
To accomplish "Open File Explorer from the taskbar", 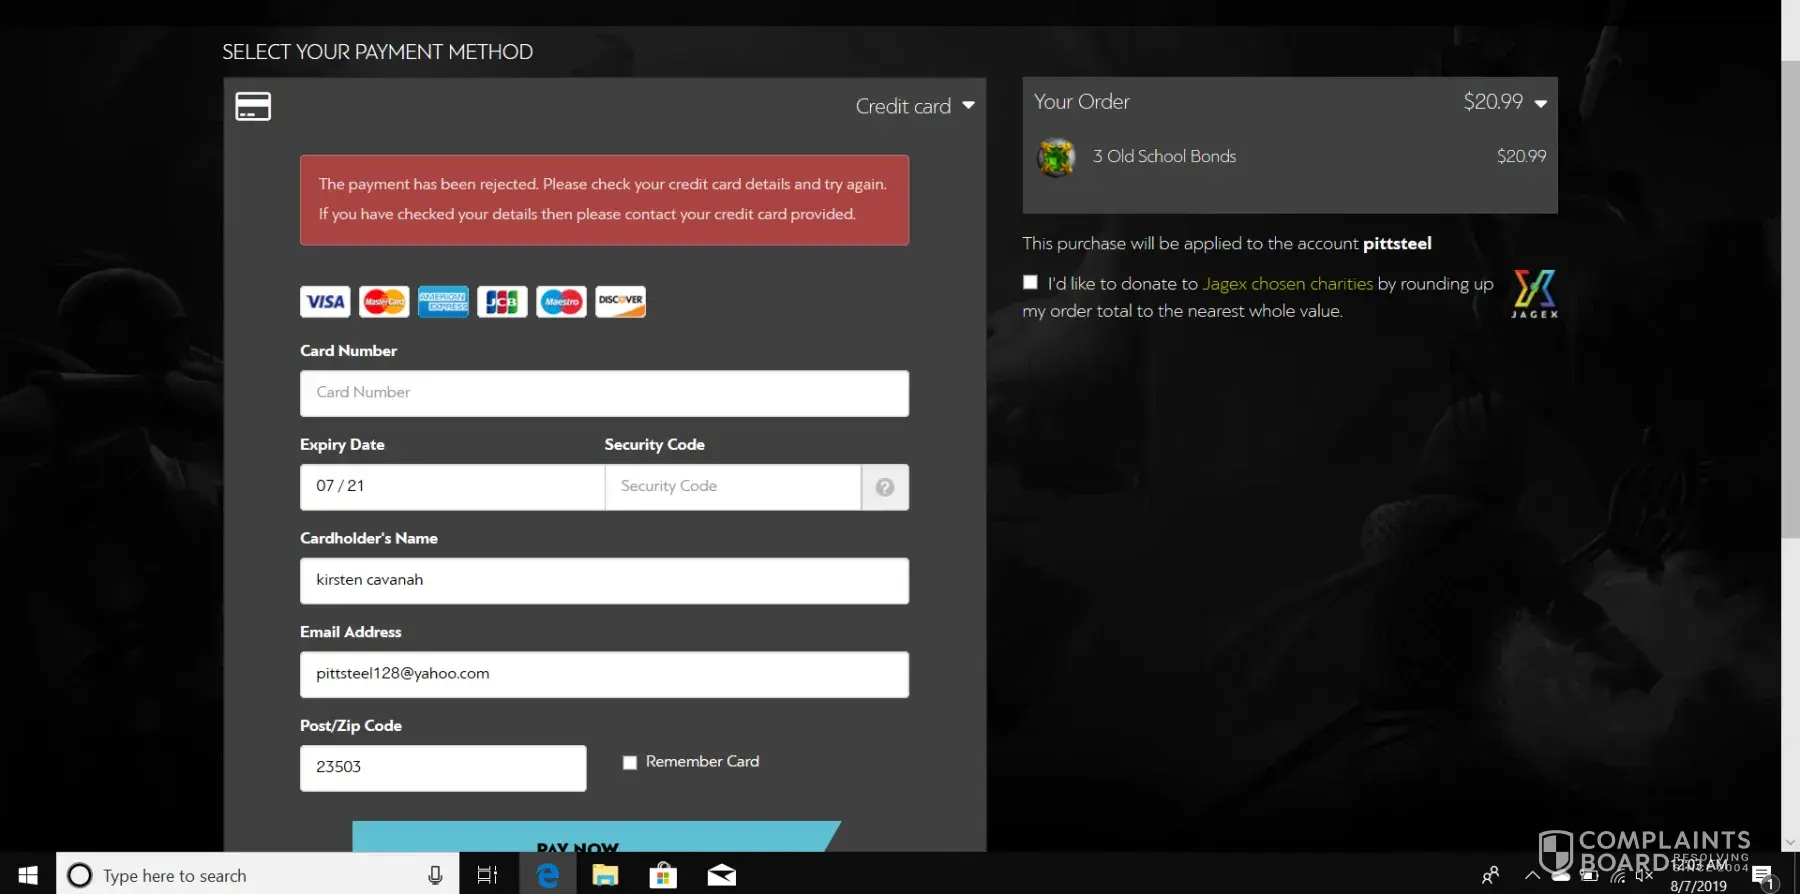I will pos(605,876).
